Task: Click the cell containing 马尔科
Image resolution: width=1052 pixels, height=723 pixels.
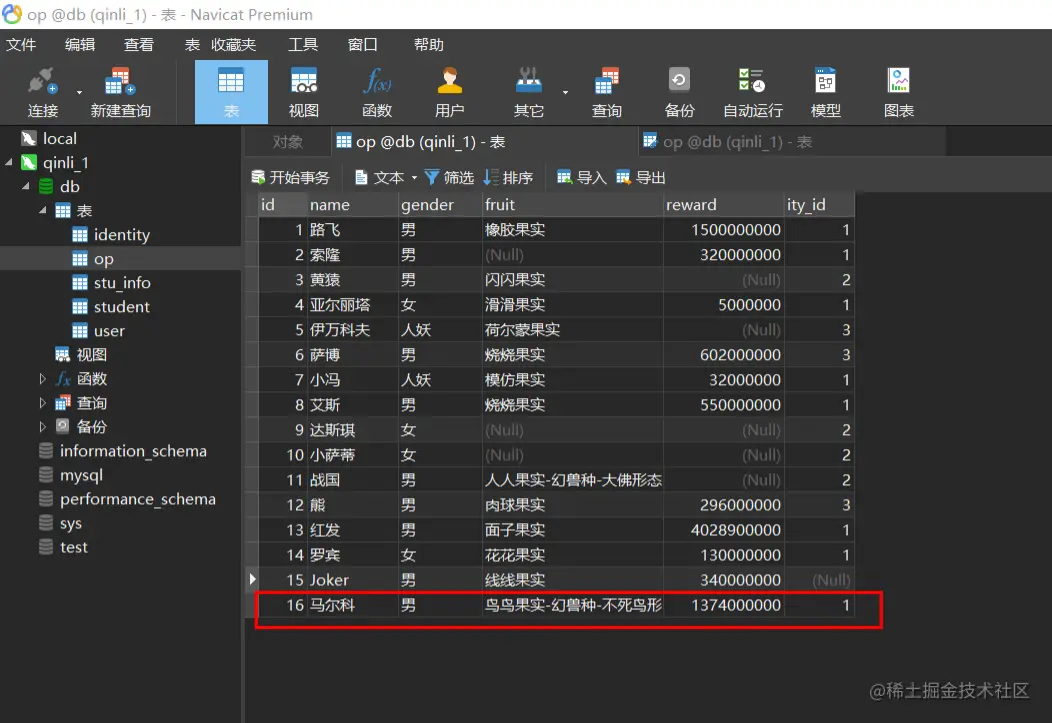Action: coord(352,605)
